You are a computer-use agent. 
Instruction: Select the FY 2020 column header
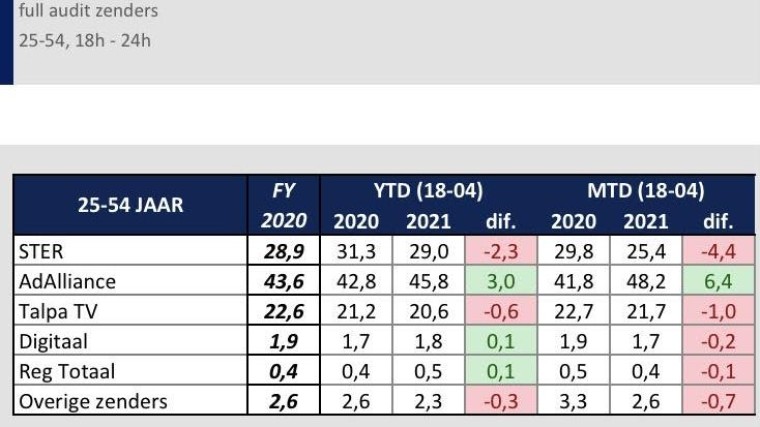coord(284,205)
